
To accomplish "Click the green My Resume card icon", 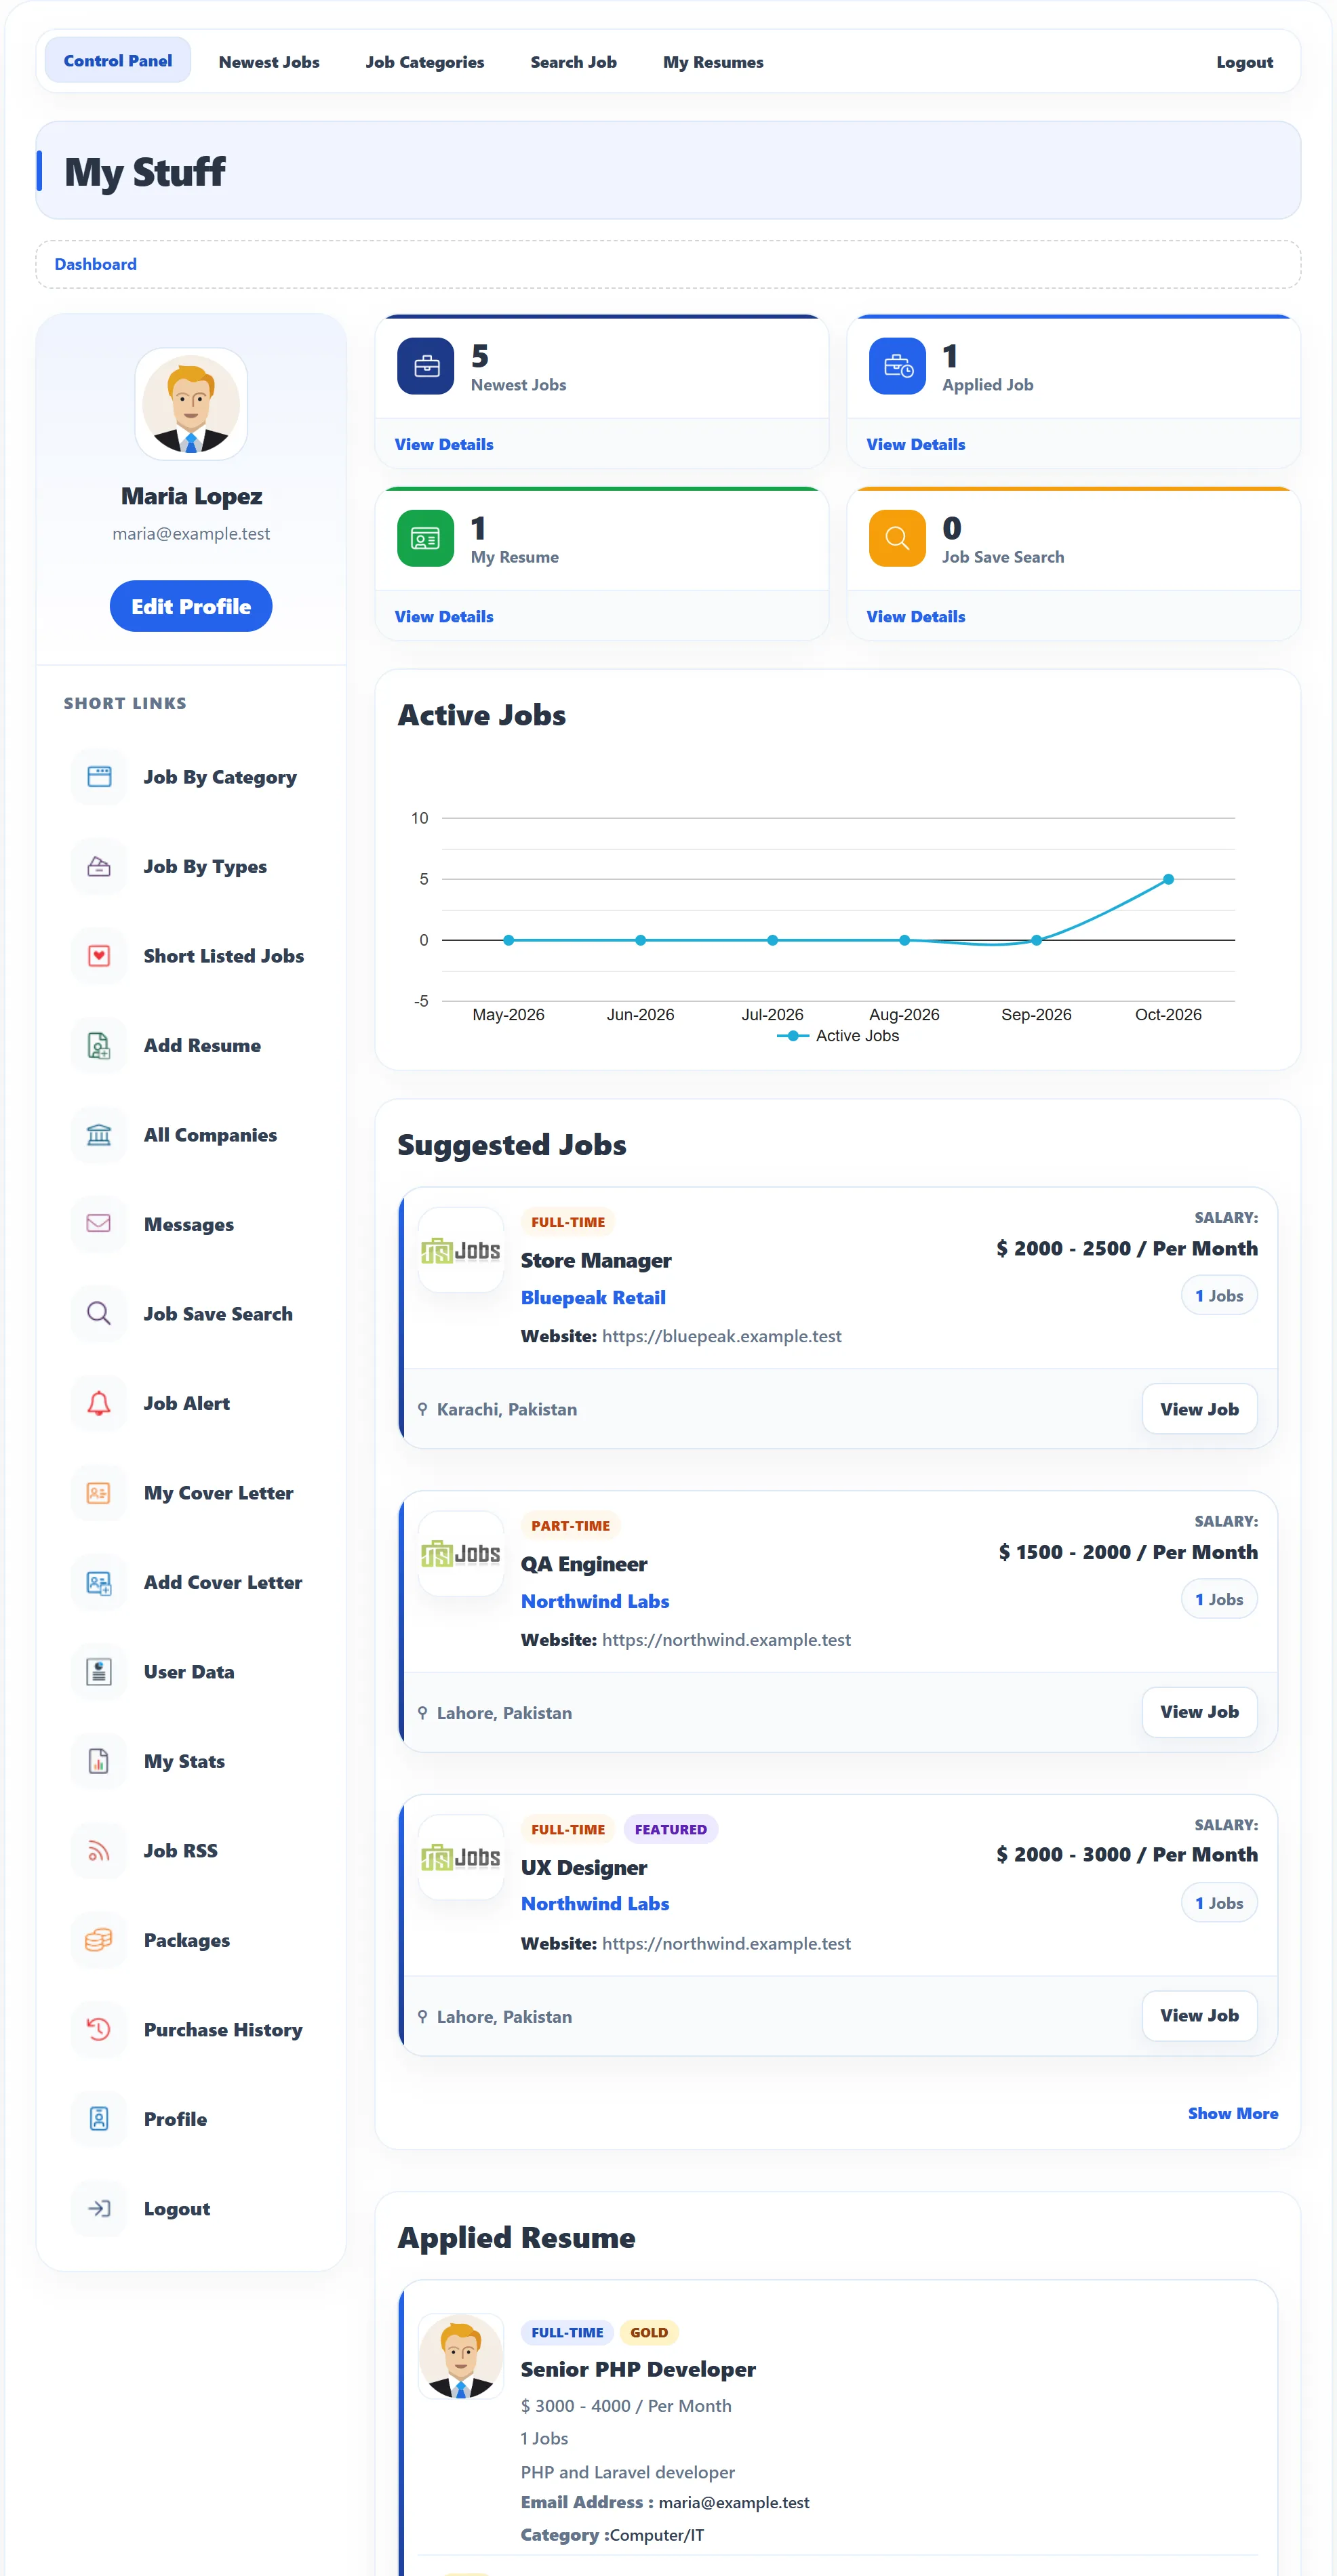I will [426, 538].
